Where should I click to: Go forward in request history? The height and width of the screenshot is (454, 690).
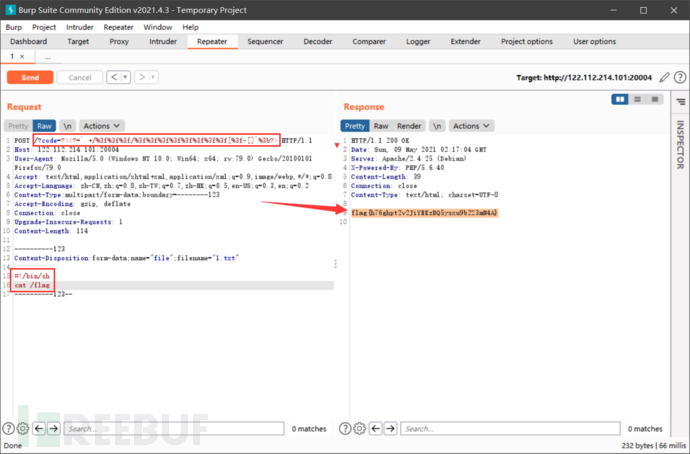click(142, 77)
